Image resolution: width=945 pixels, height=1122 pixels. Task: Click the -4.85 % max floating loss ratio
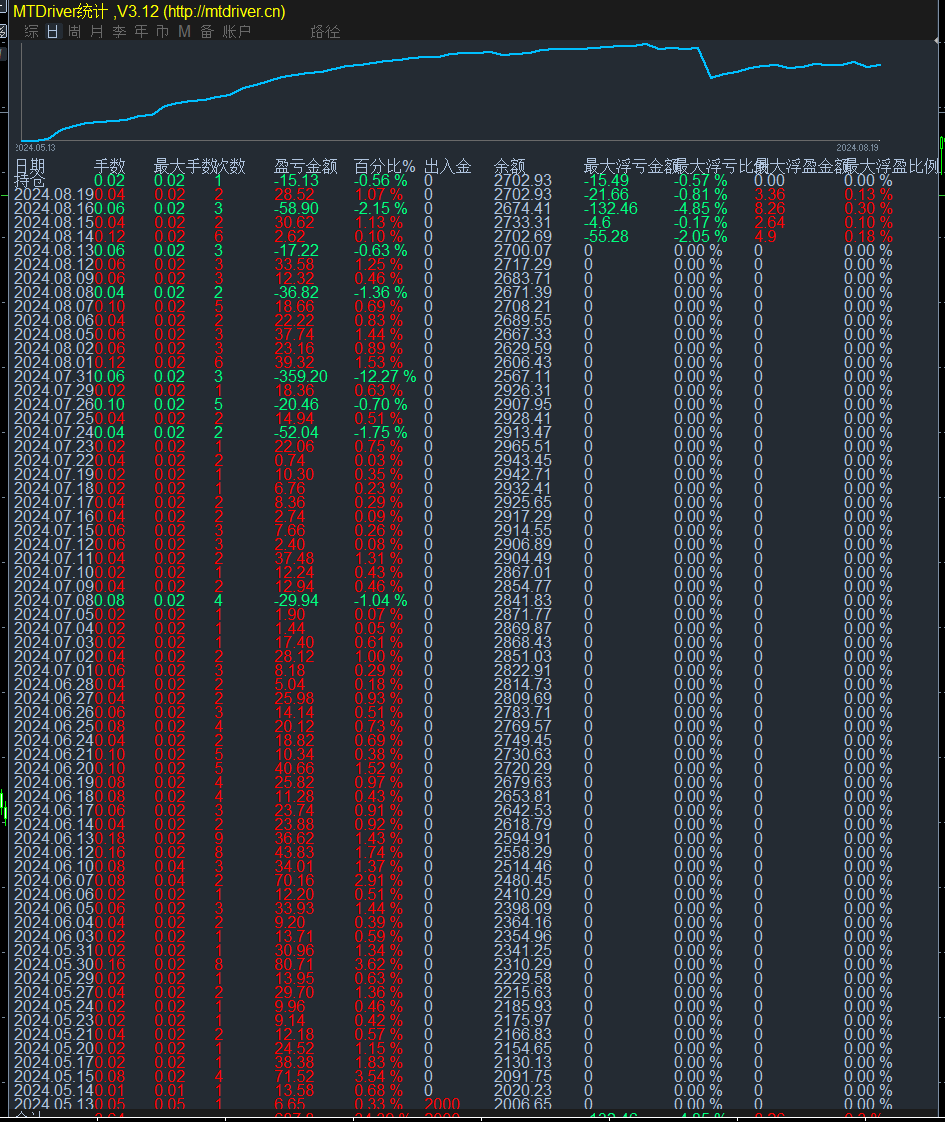[x=700, y=208]
